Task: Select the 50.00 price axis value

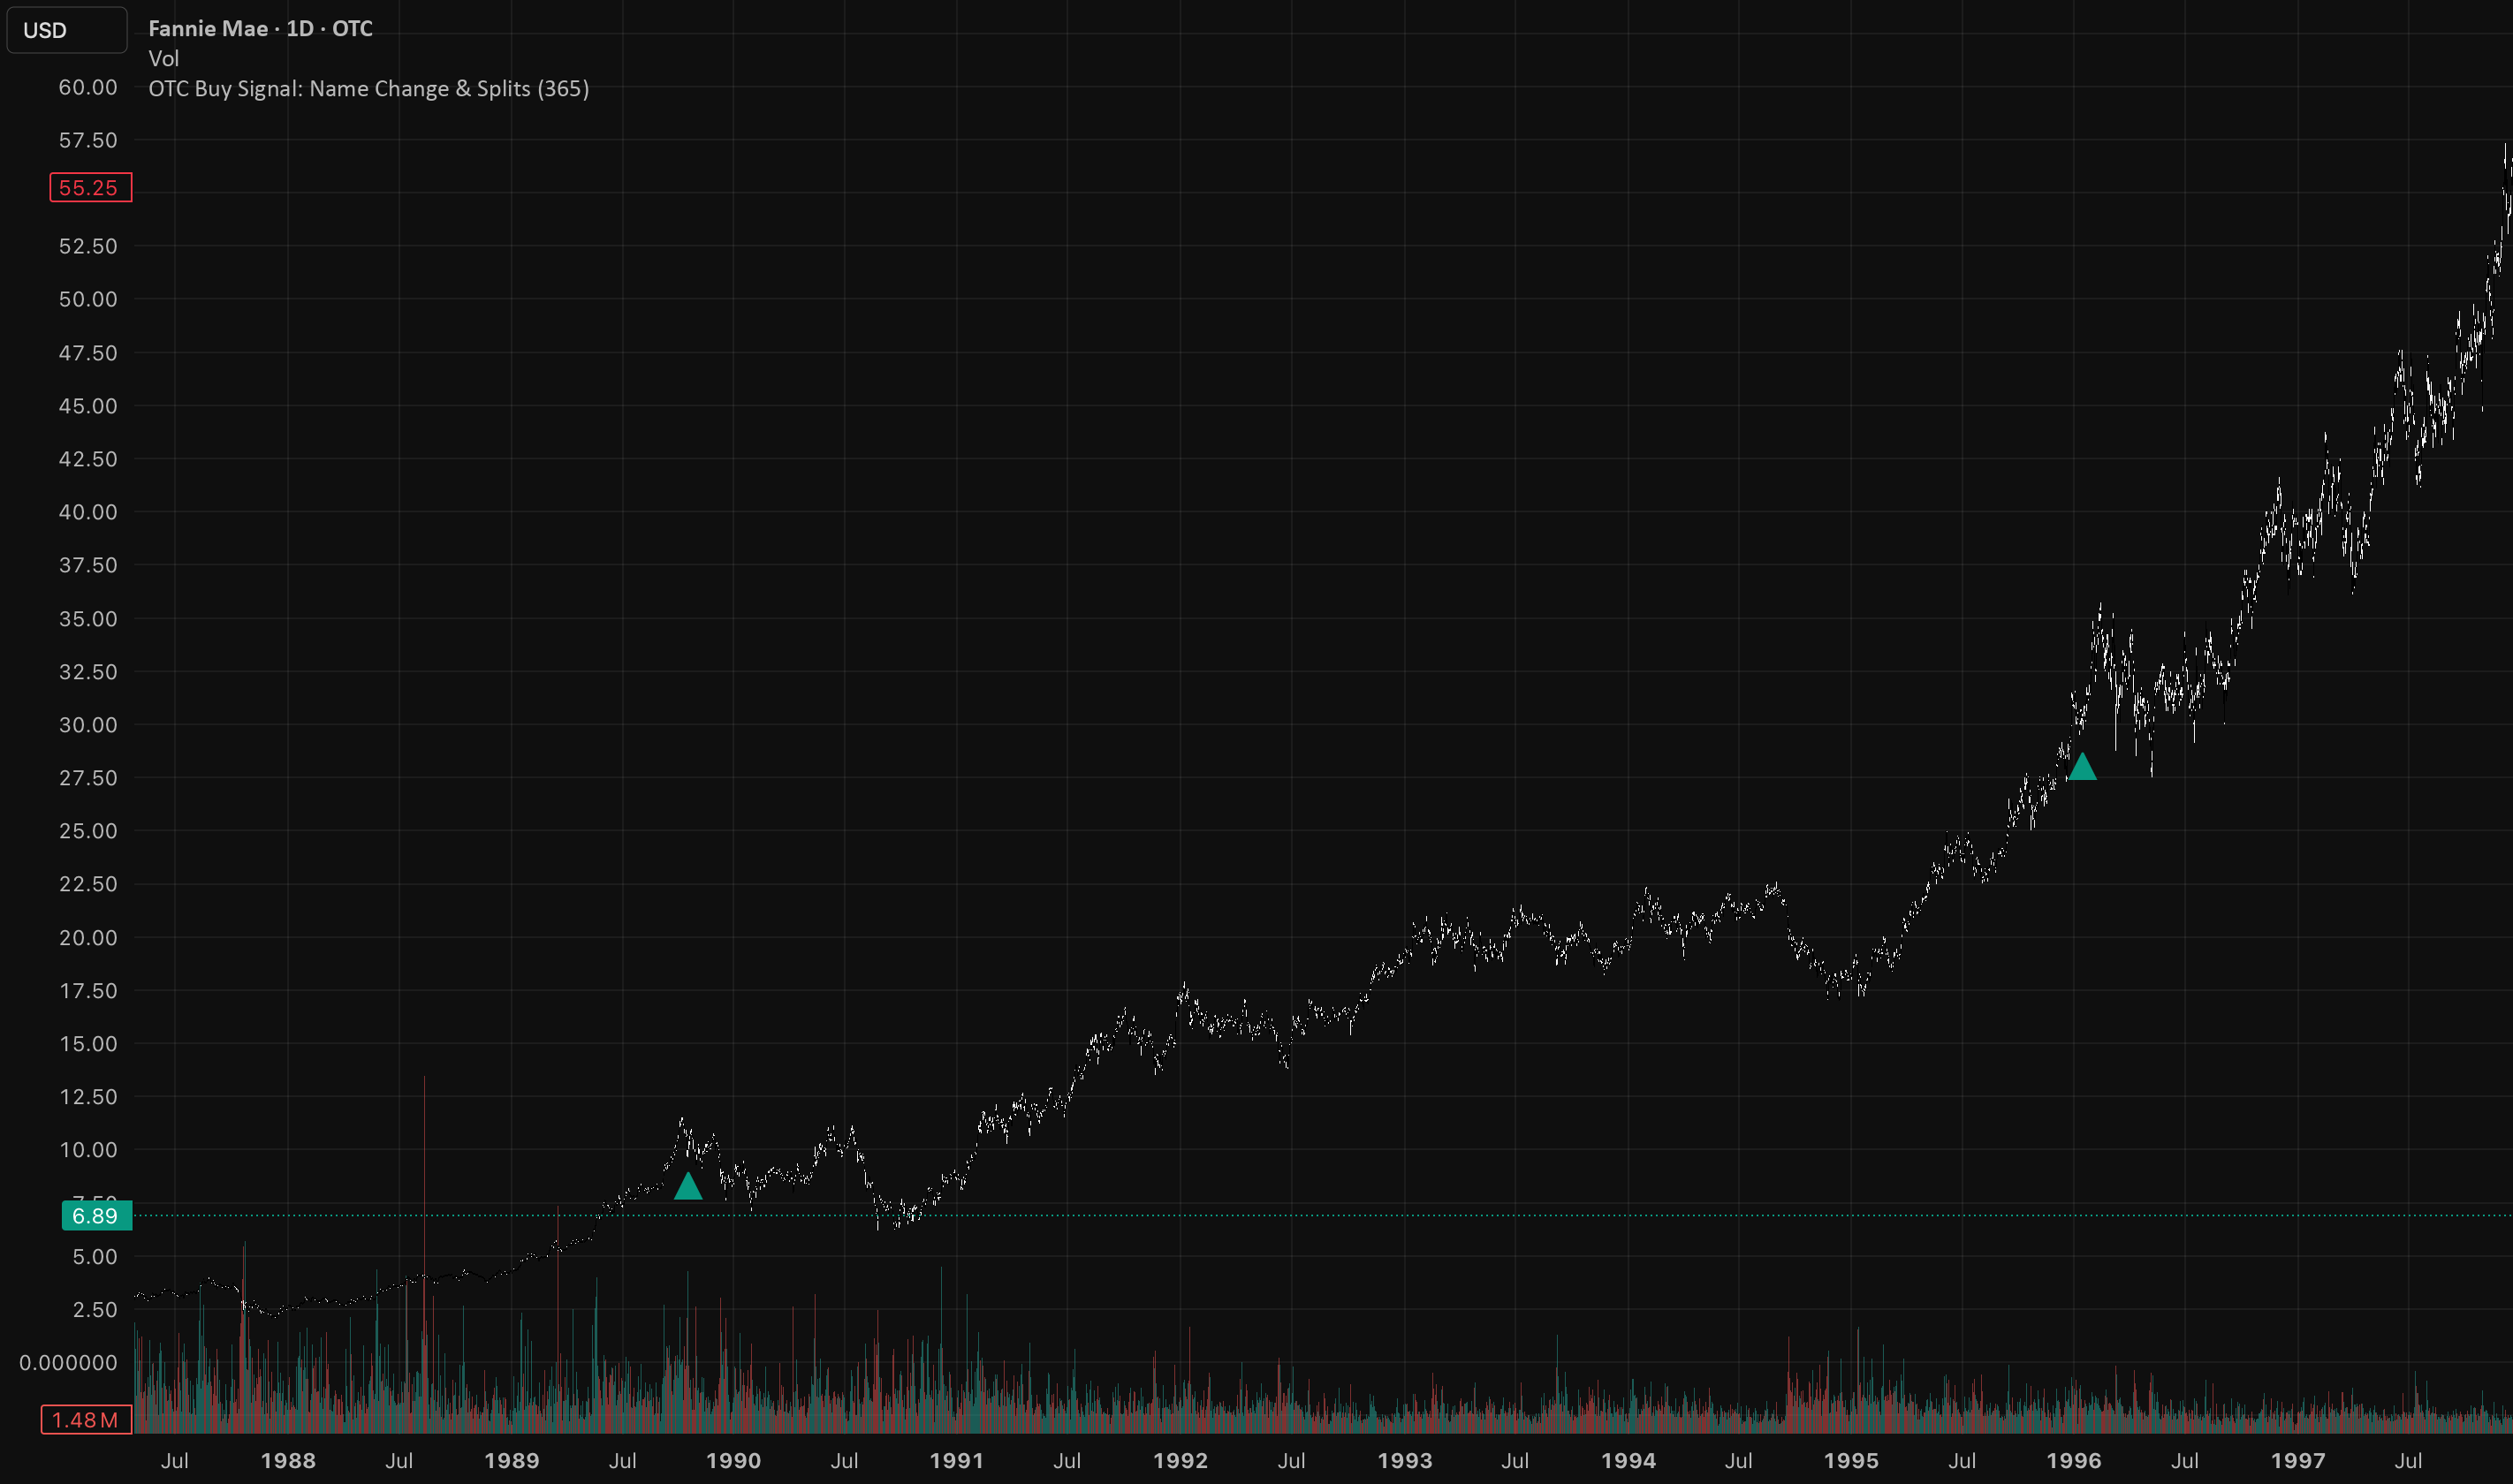Action: tap(88, 299)
